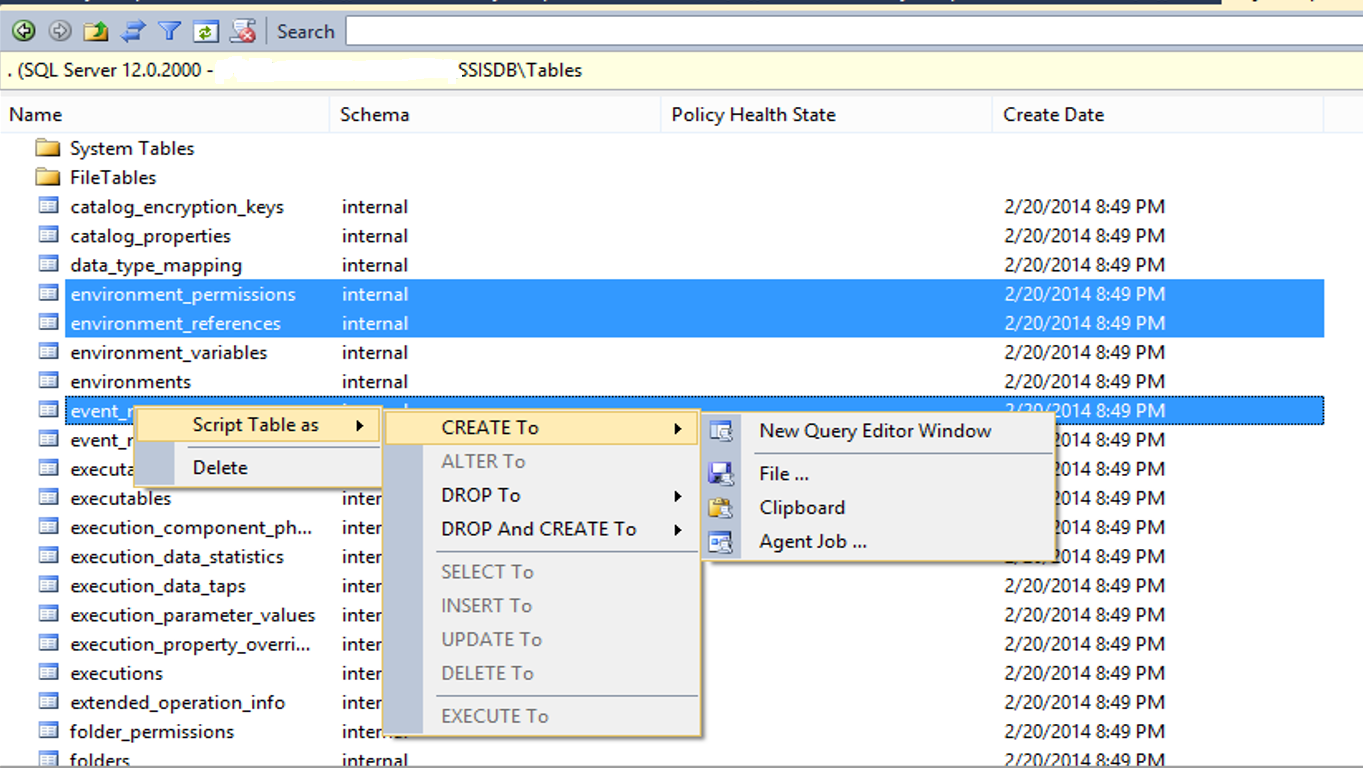1363x768 pixels.
Task: Click the green Back navigation arrow
Action: [x=23, y=31]
